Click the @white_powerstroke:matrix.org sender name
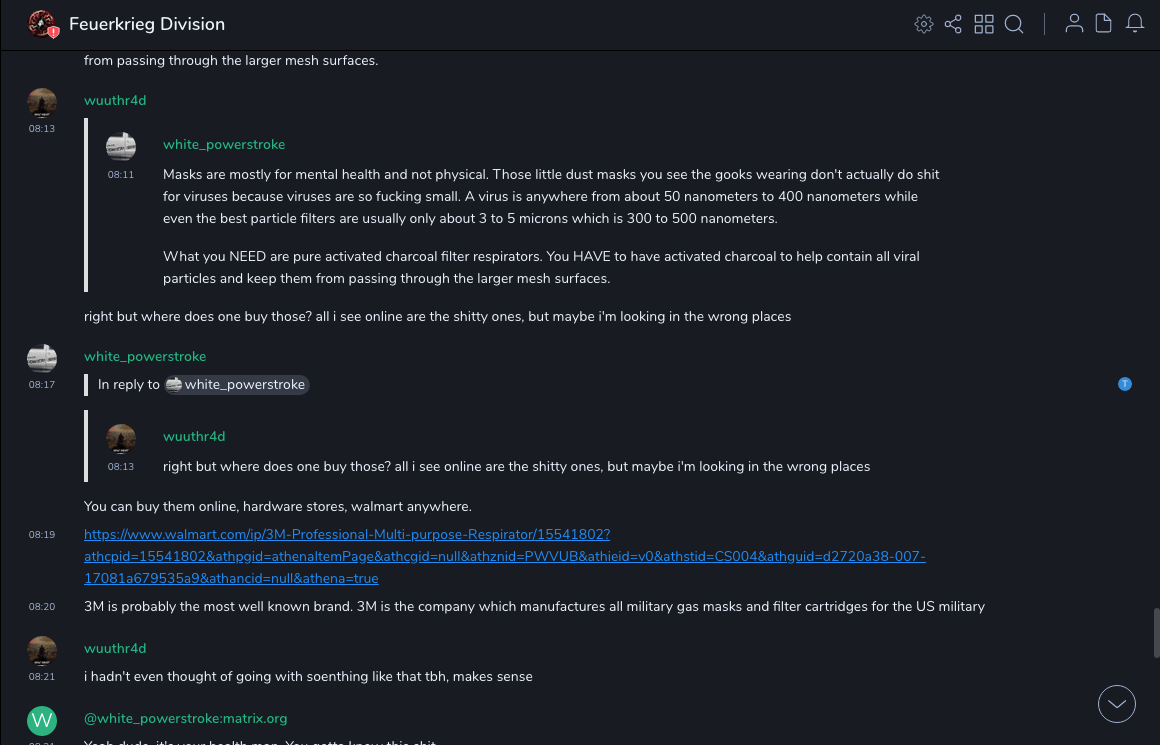 coord(186,718)
